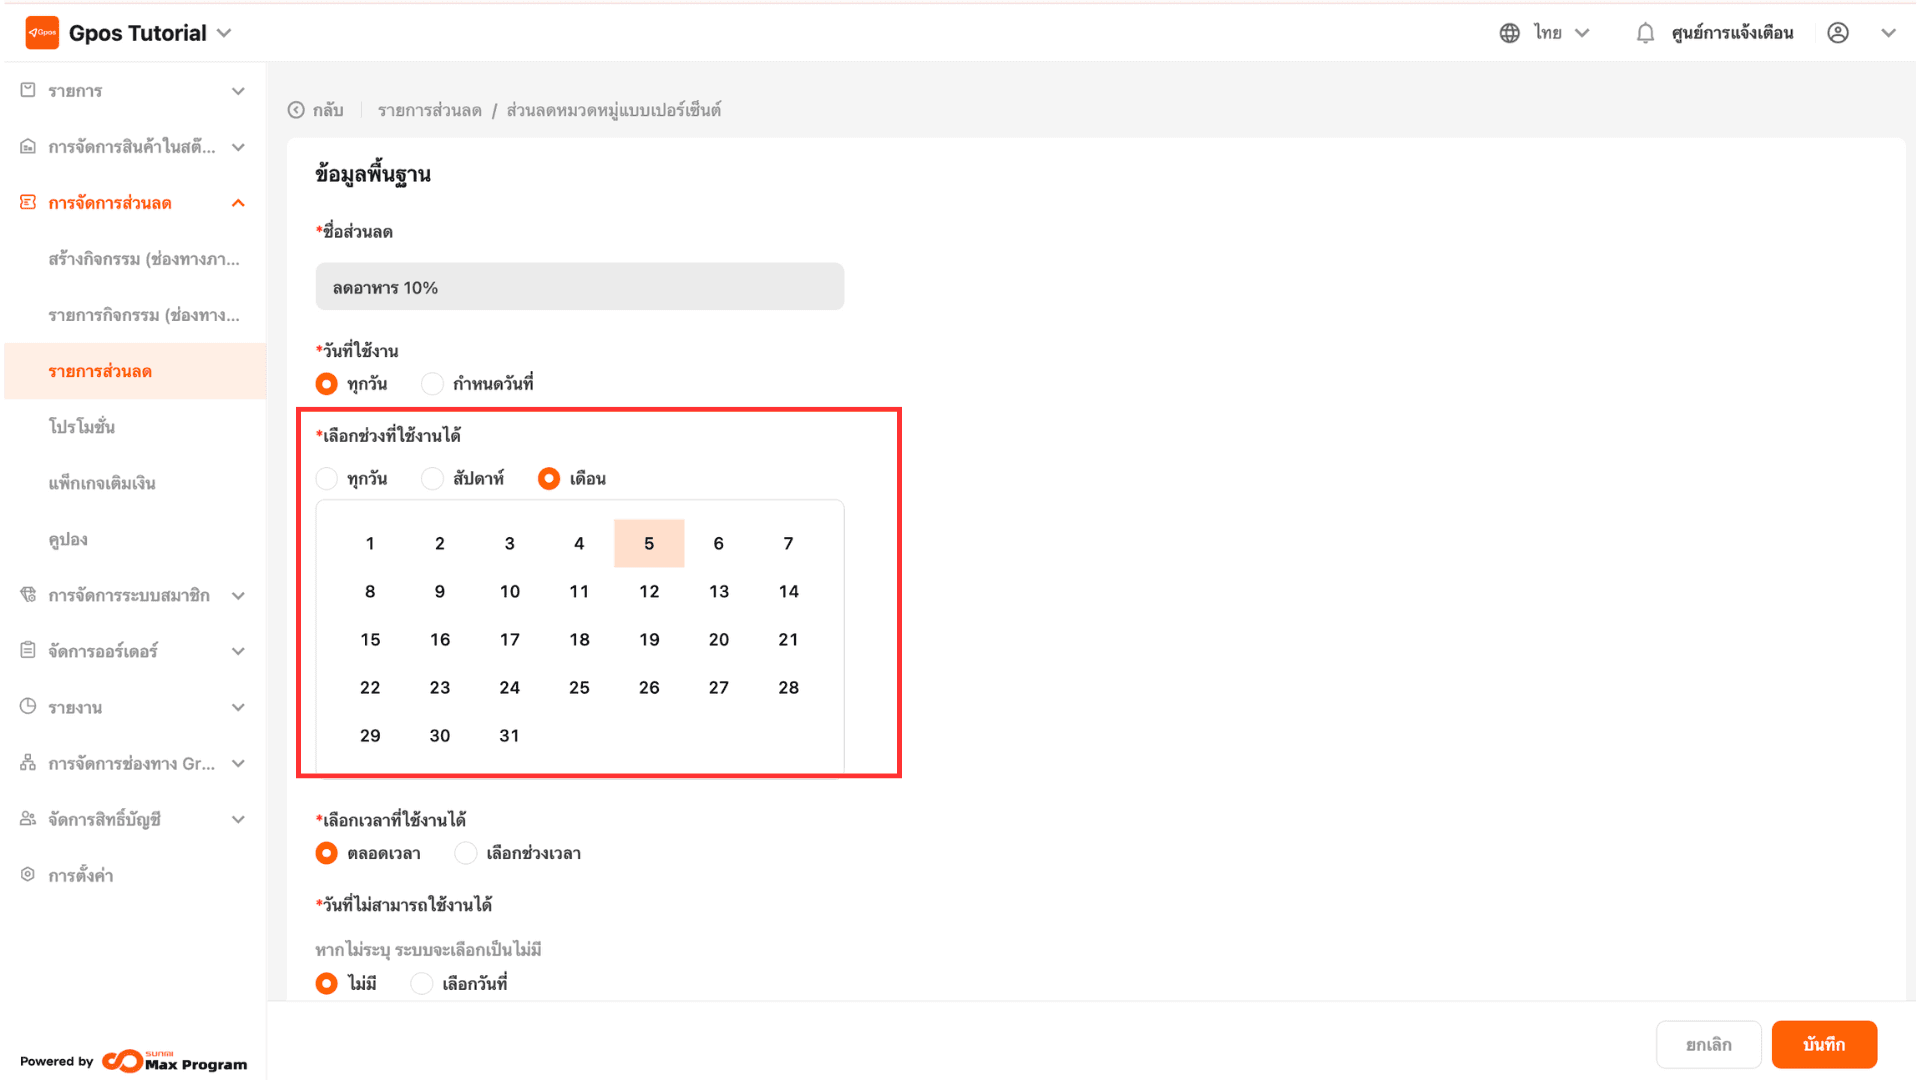Select day 15 in the month grid
1920x1080 pixels.
[370, 640]
